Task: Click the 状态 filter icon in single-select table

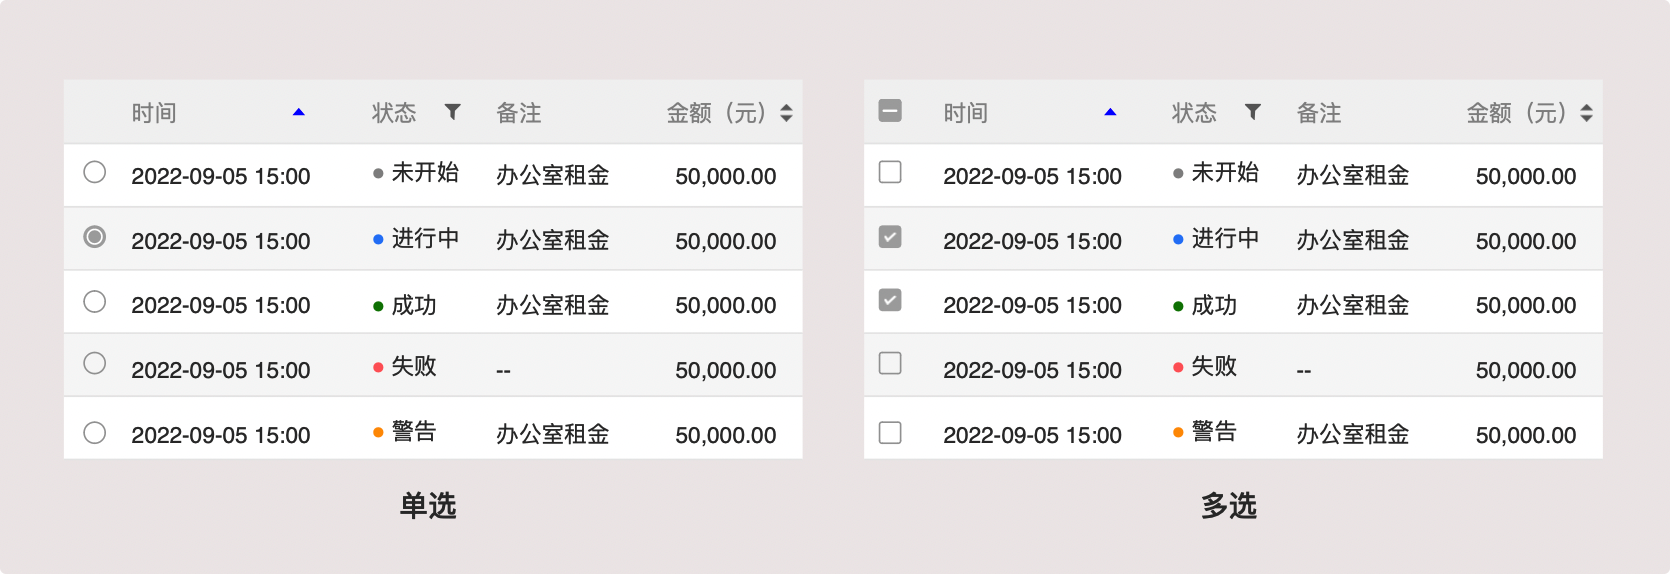Action: click(x=452, y=112)
